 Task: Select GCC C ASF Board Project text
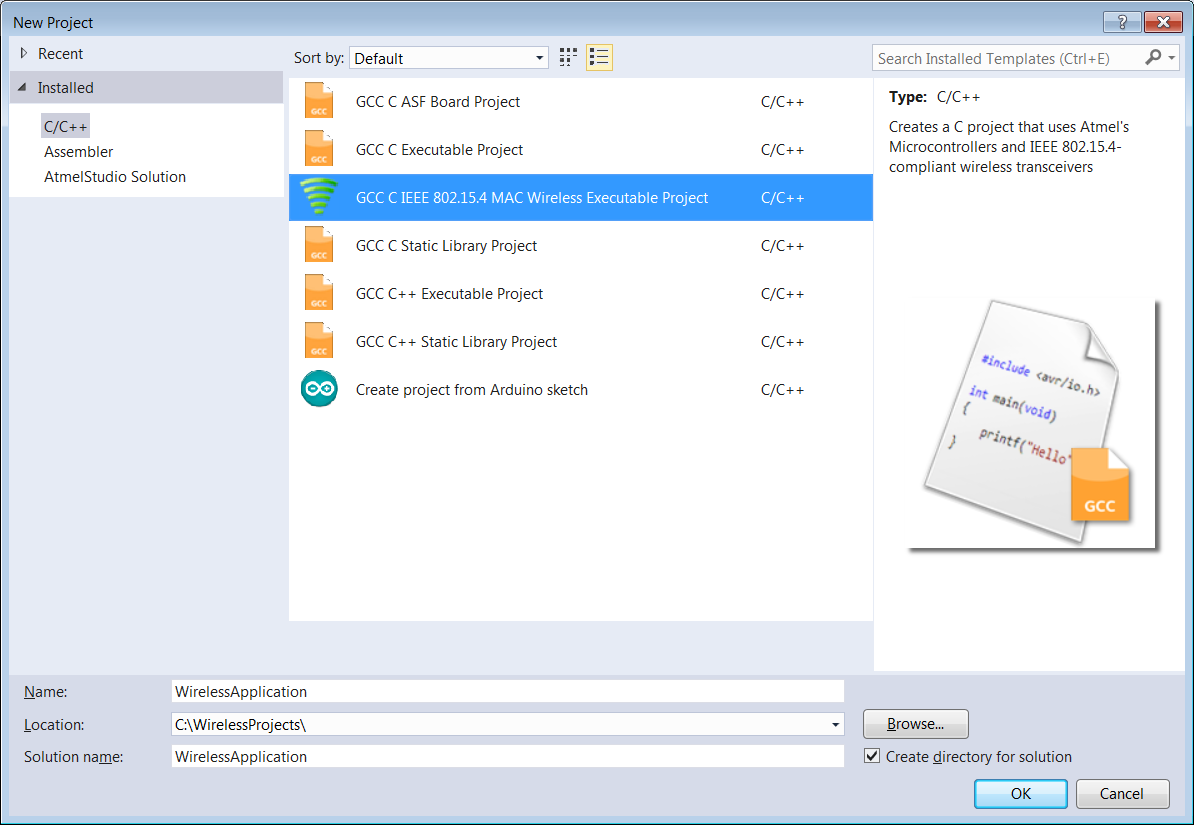(x=438, y=101)
